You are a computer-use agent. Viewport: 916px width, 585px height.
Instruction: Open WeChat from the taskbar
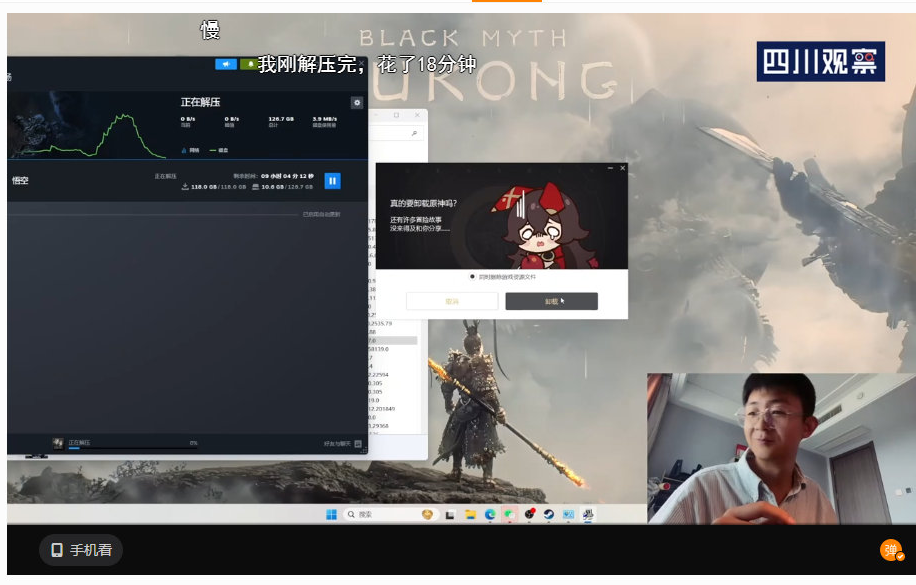[x=509, y=514]
